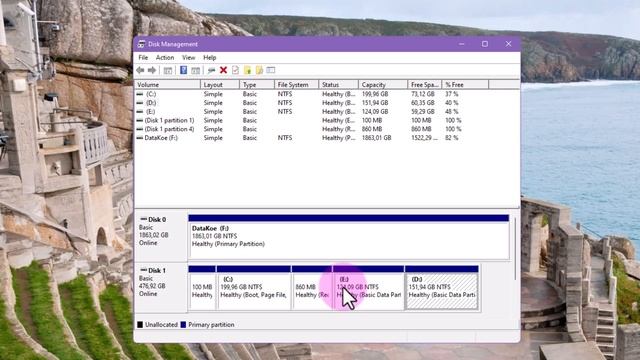Sort by the Status column header

pos(338,85)
